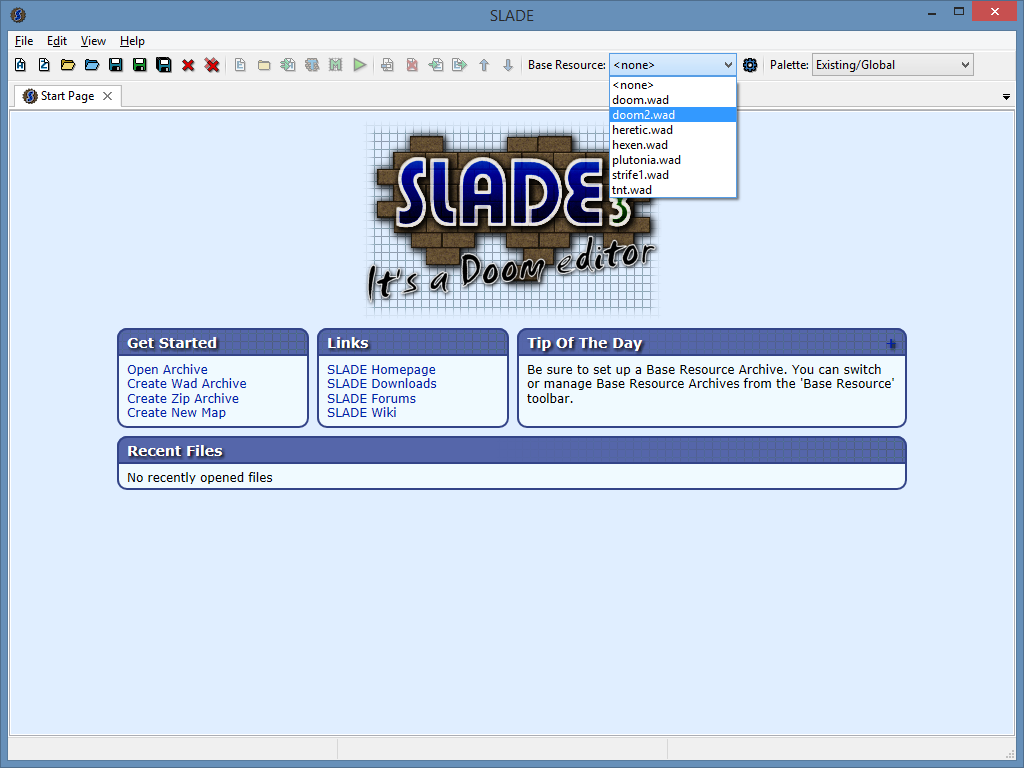Choose hexen.wad in the Base Resource list

[x=673, y=145]
